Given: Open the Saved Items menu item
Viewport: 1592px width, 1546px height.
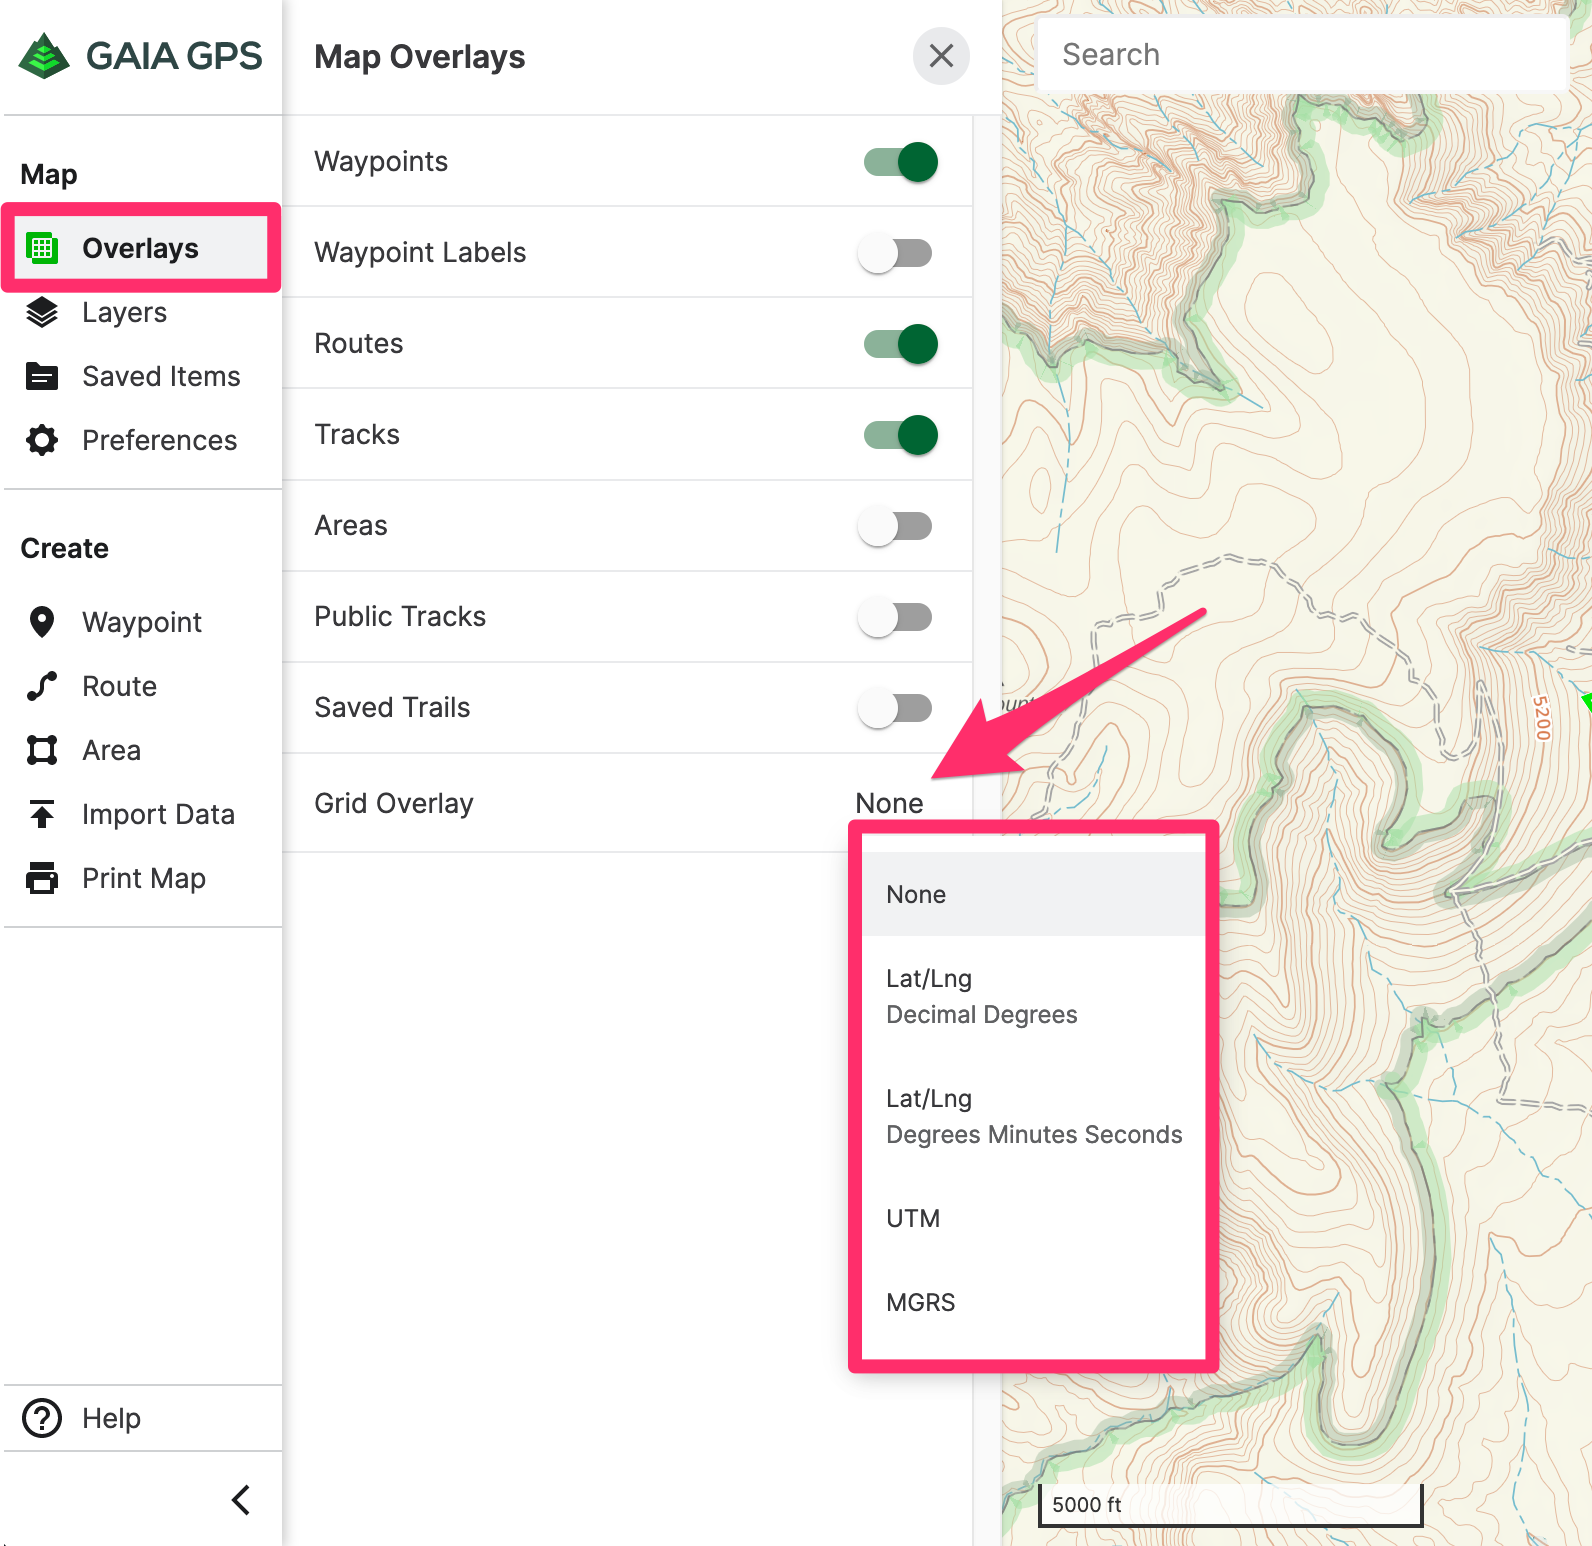Looking at the screenshot, I should coord(161,376).
